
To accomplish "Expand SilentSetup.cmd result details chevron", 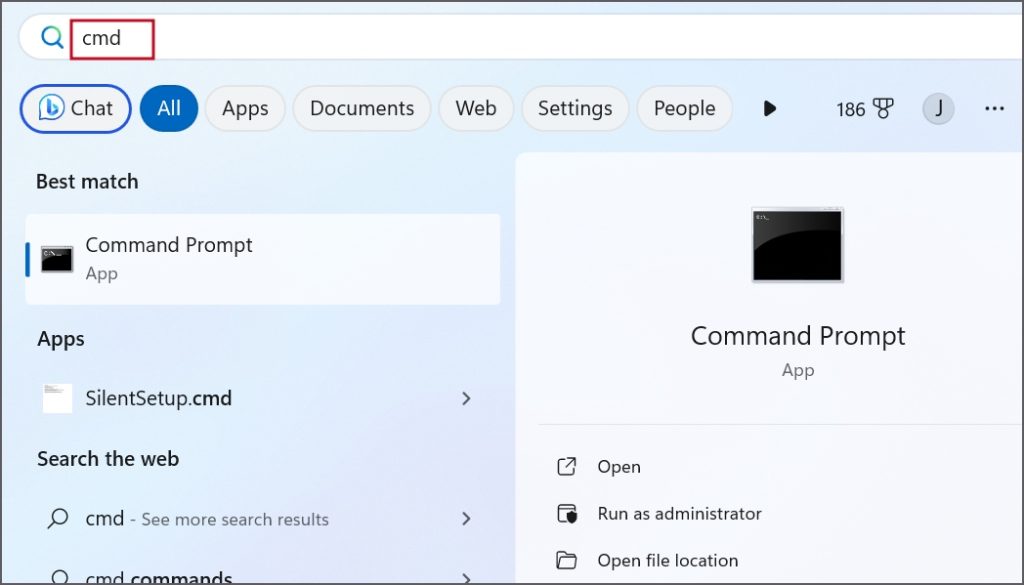I will point(466,398).
